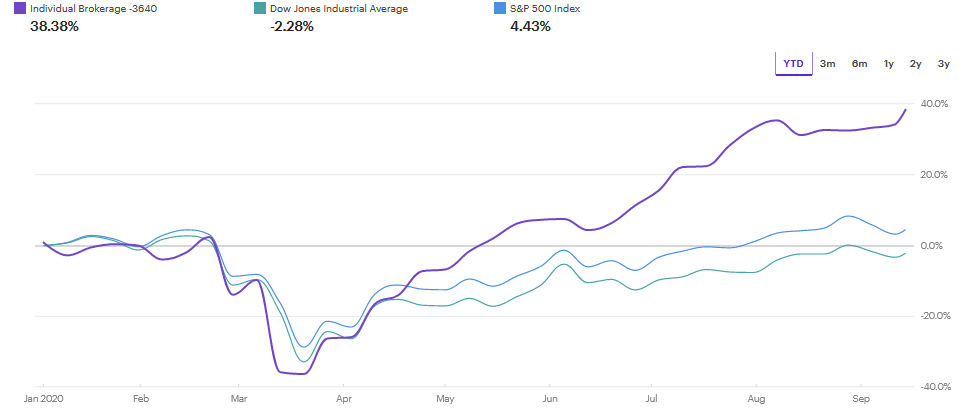The height and width of the screenshot is (413, 977).
Task: Click the 4.43% S&P 500 return value
Action: pos(530,26)
